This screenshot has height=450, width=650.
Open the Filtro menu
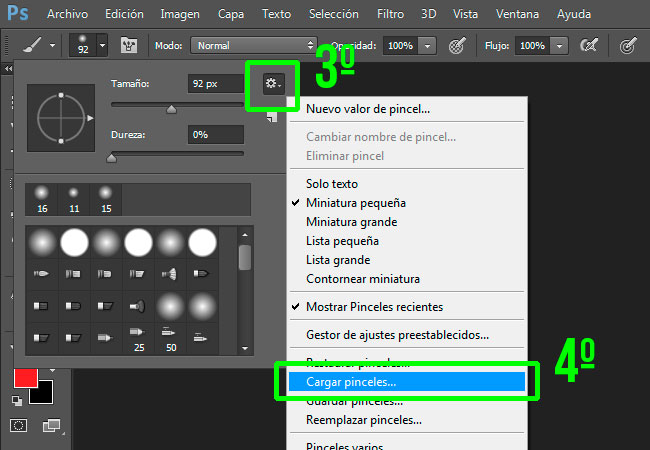pos(390,14)
